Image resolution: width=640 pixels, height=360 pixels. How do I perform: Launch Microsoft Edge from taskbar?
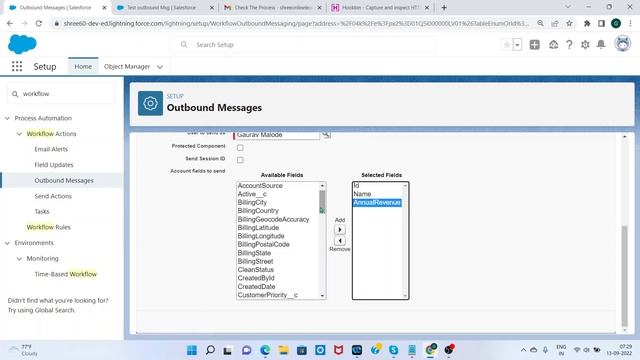(x=265, y=350)
